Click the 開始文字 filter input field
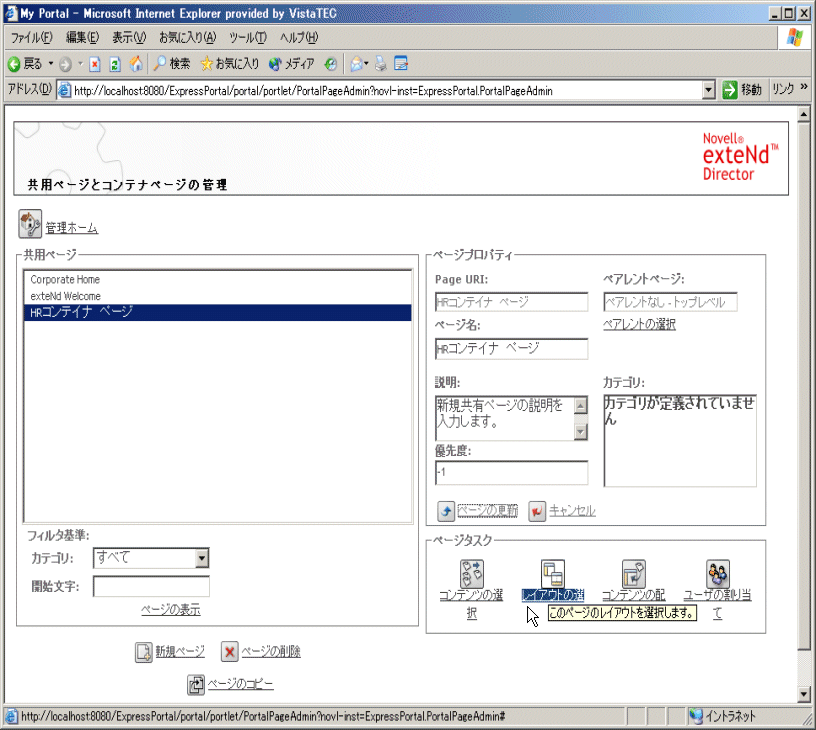 pos(151,586)
